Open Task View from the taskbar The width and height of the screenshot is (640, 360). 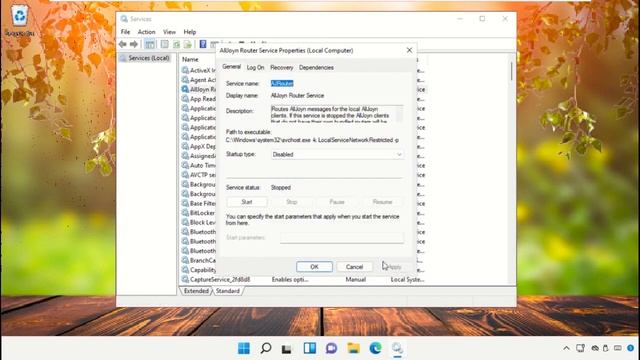287,348
